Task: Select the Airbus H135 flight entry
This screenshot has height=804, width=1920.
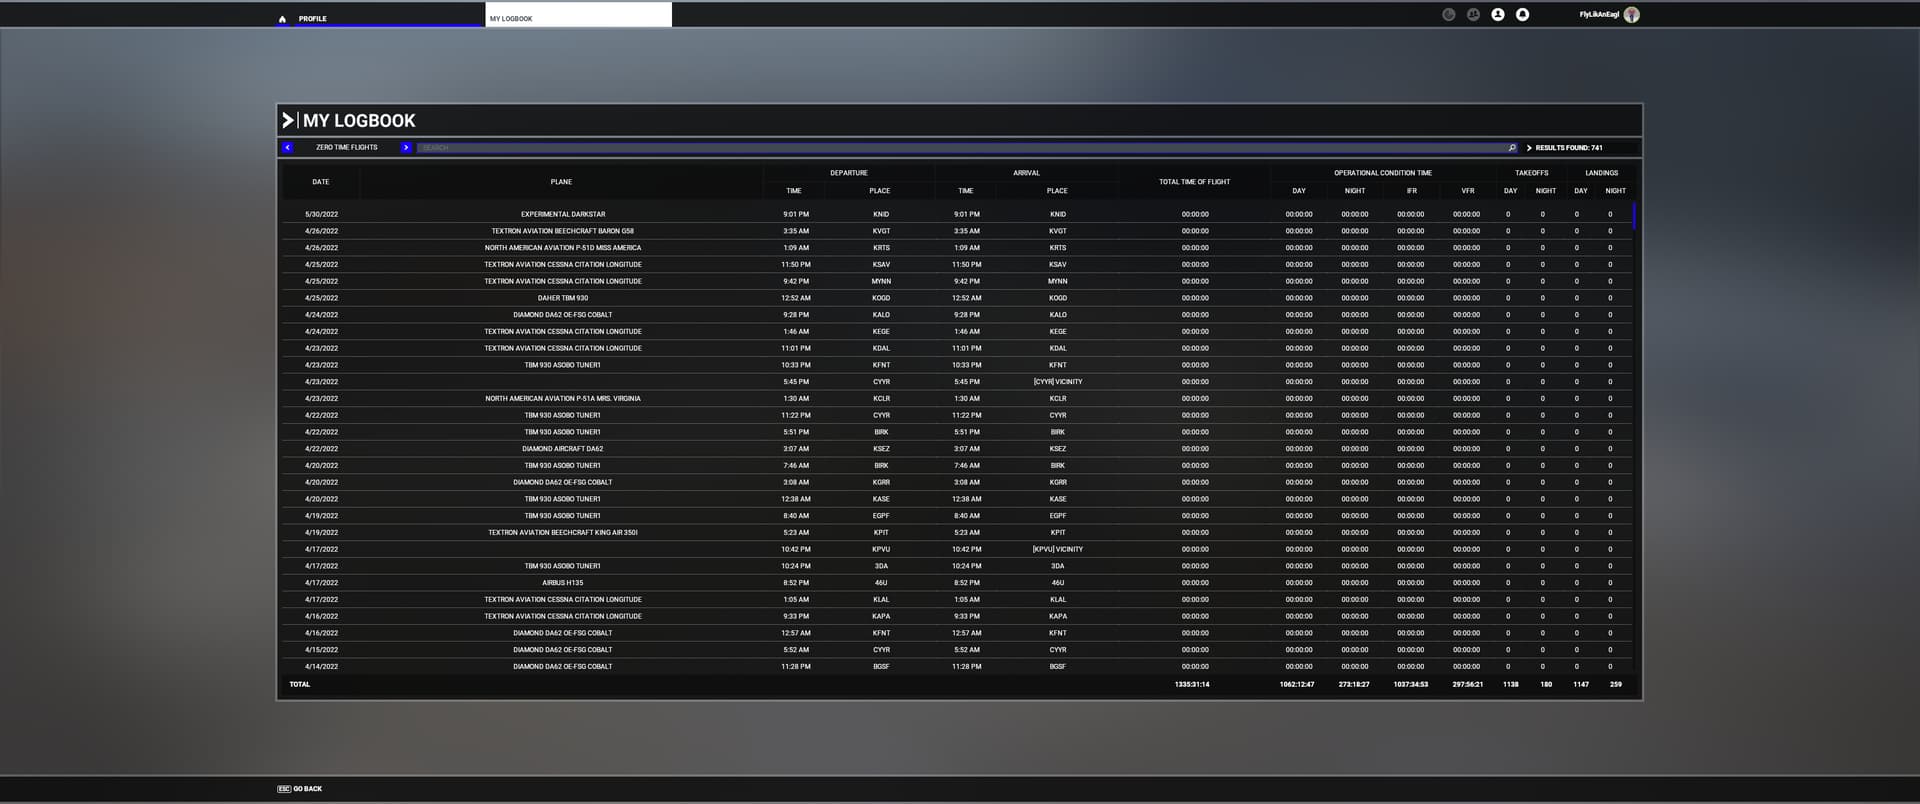Action: click(x=562, y=583)
